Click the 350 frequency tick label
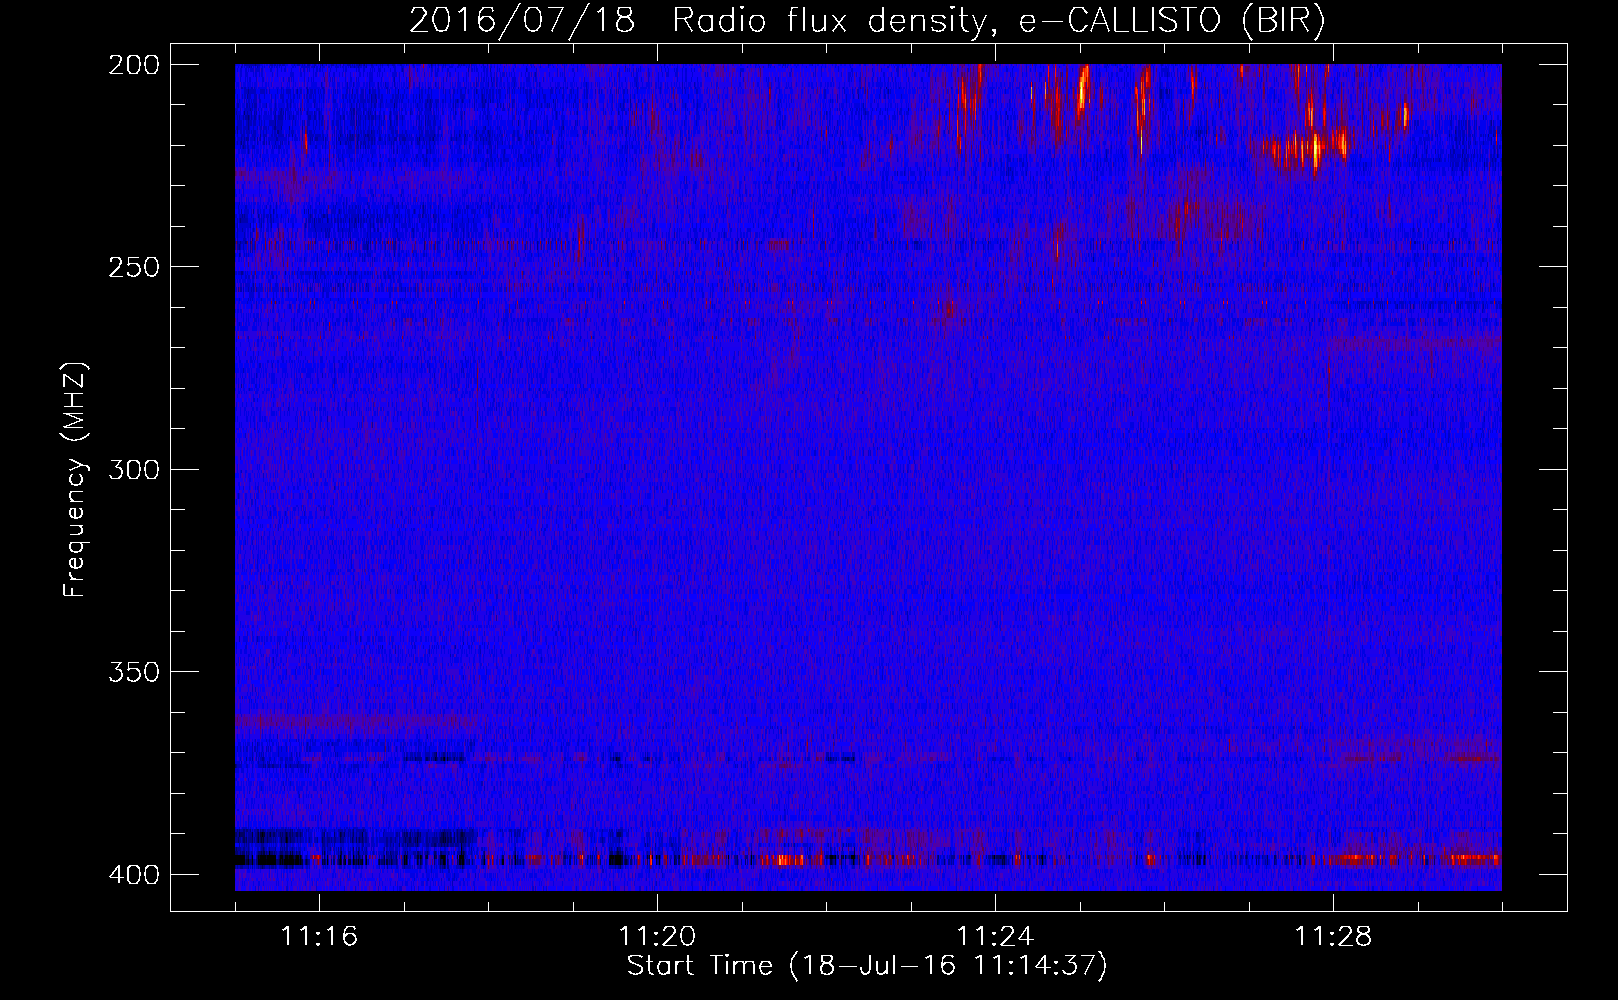This screenshot has width=1618, height=1000. click(133, 672)
